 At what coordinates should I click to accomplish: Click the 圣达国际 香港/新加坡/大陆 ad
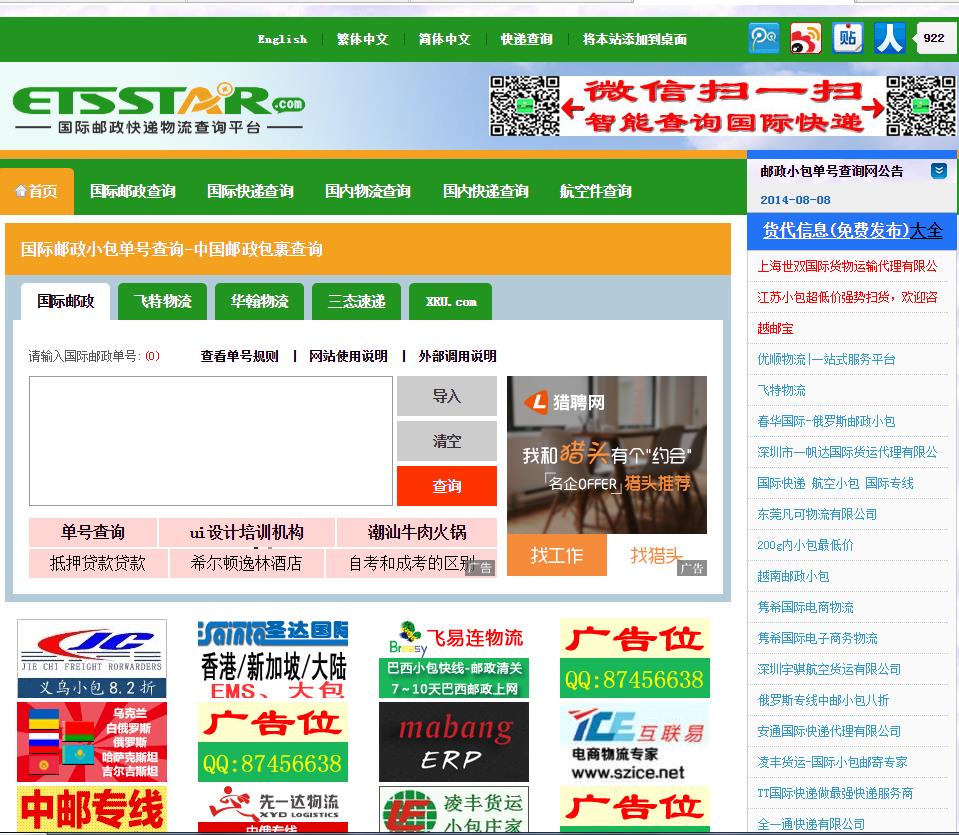coord(273,658)
